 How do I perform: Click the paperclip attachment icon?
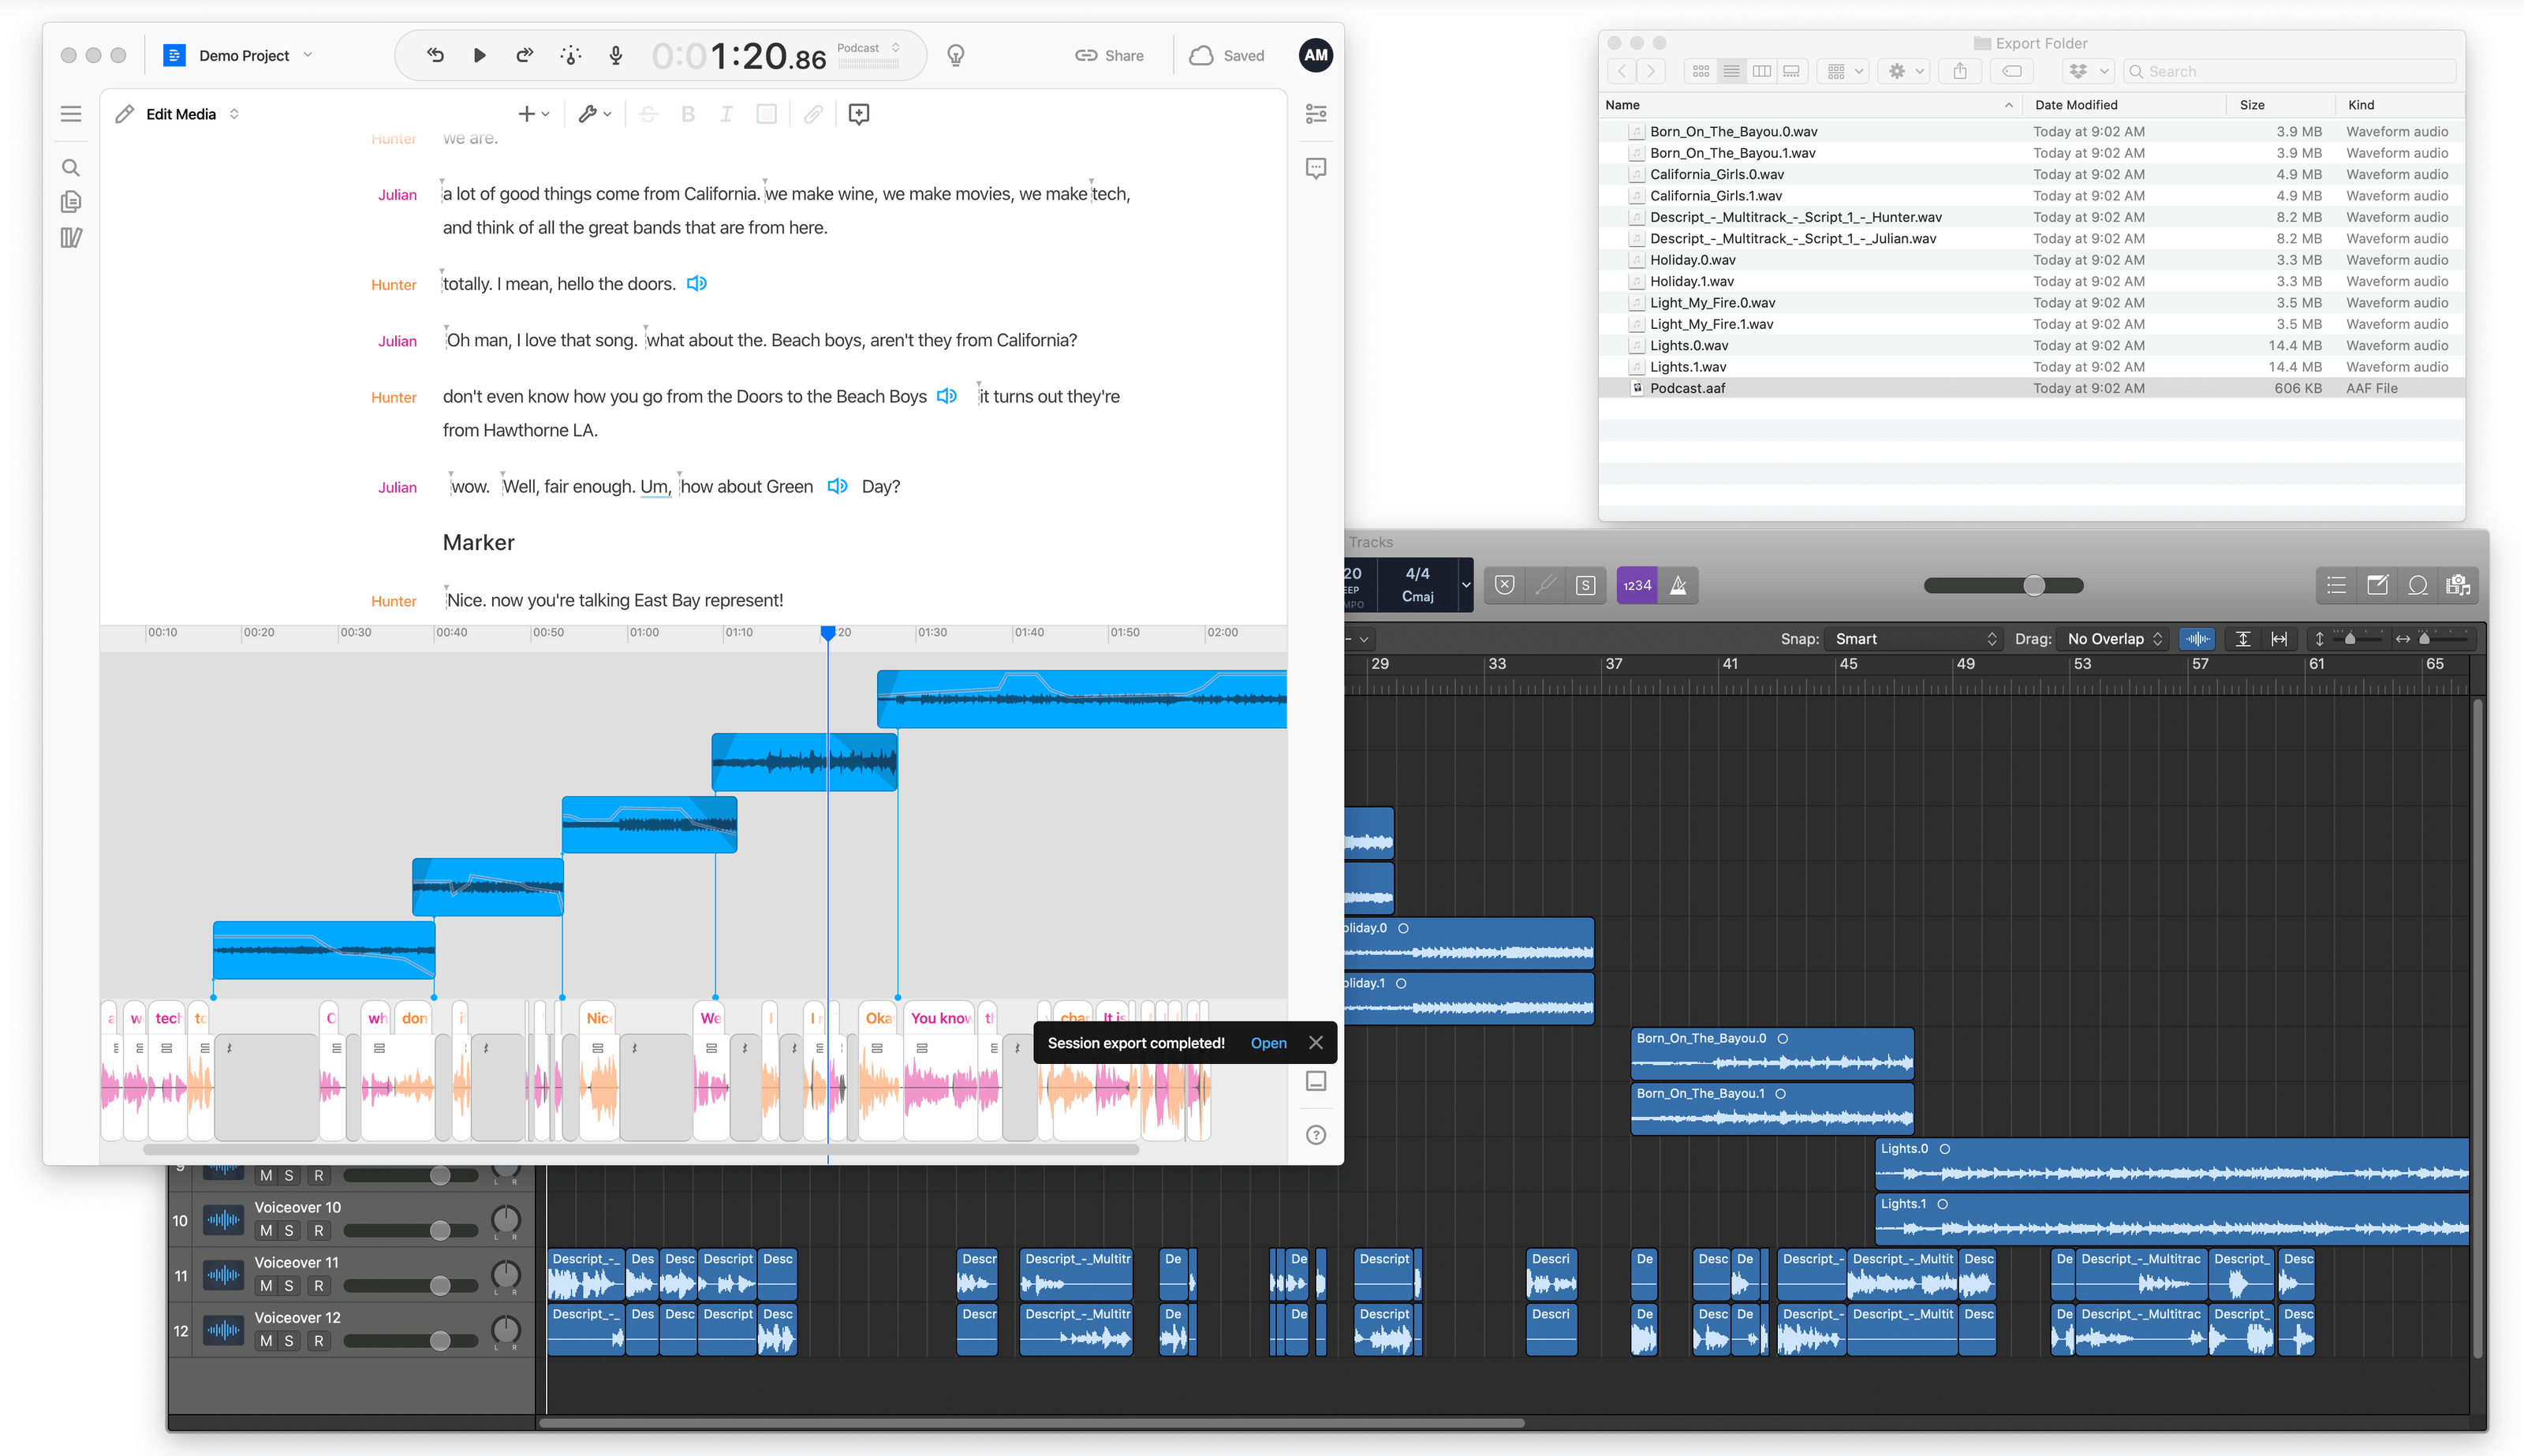point(812,114)
